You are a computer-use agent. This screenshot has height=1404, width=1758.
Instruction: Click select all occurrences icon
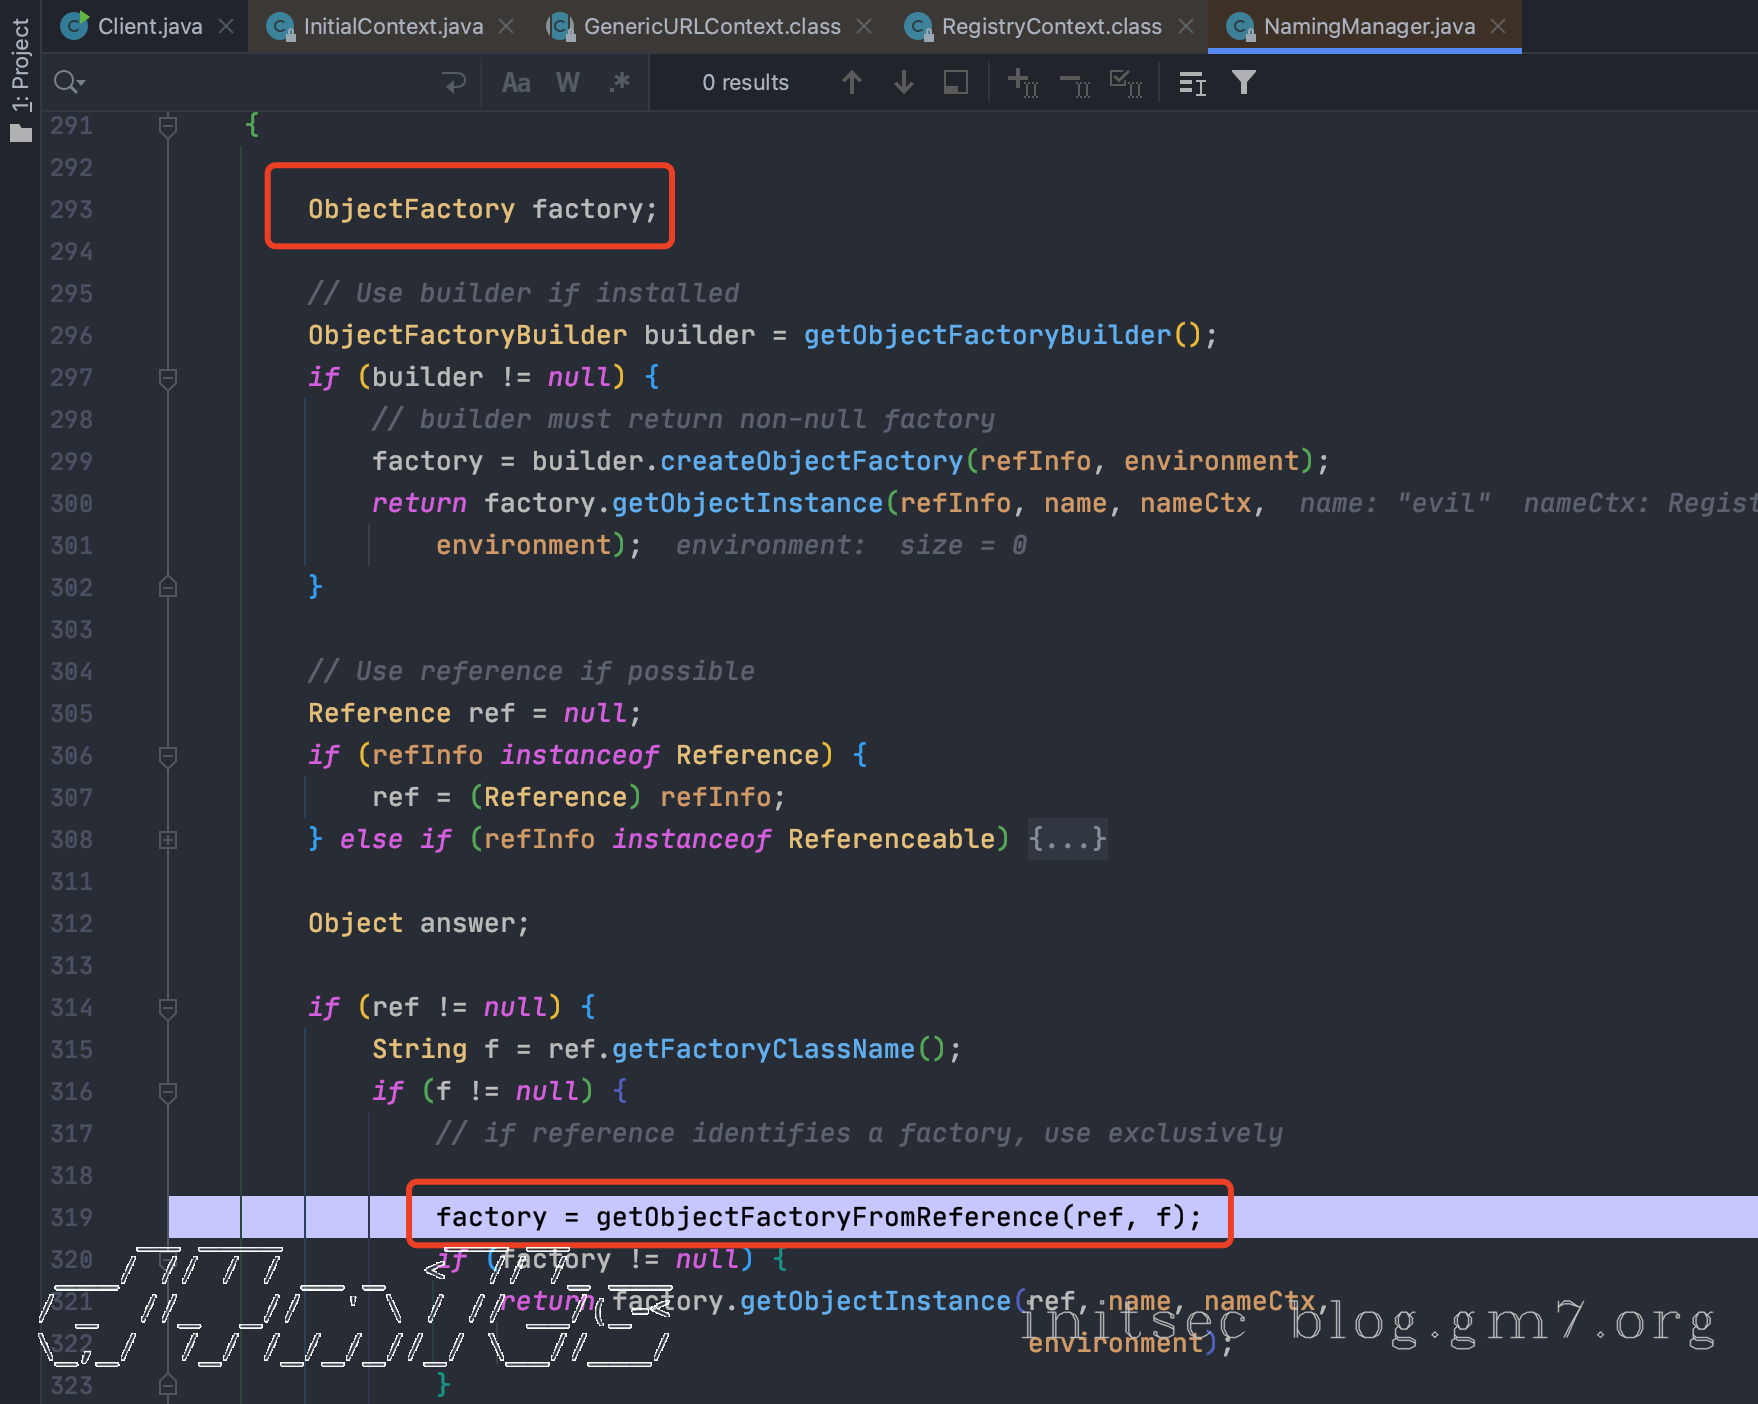click(x=1126, y=83)
